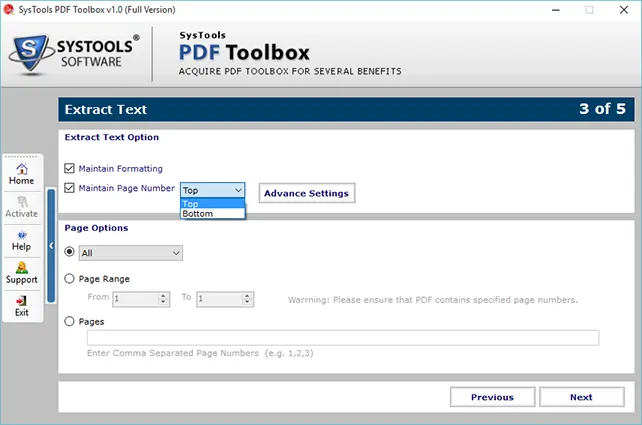Decrease the To page value with down arrow
Viewport: 642px width, 425px height.
click(x=247, y=303)
